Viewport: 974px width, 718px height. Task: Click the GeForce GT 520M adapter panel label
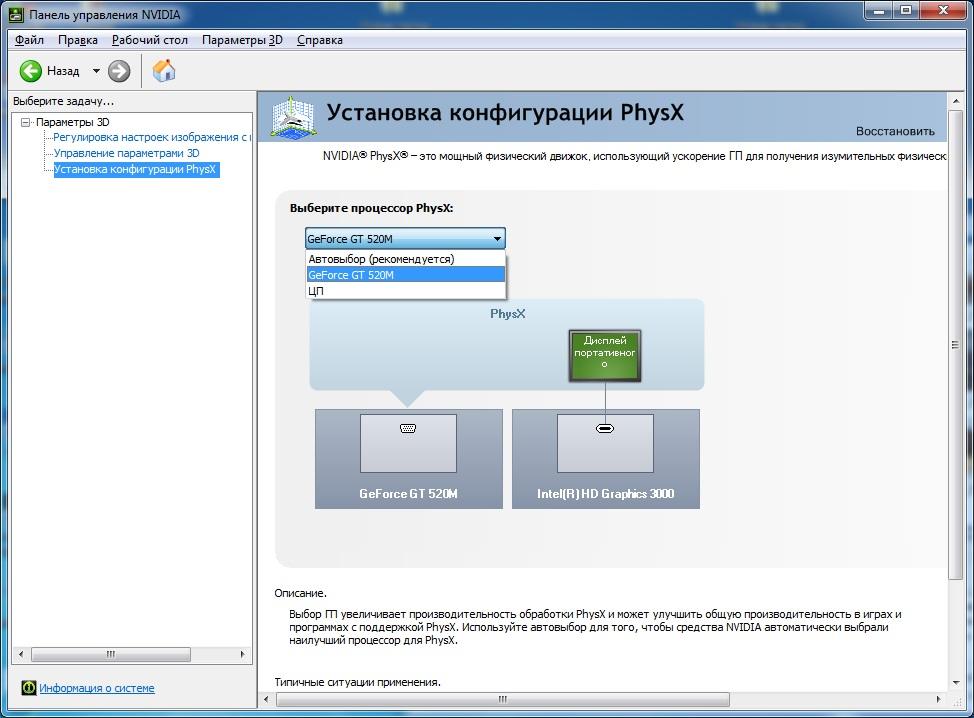click(x=408, y=494)
